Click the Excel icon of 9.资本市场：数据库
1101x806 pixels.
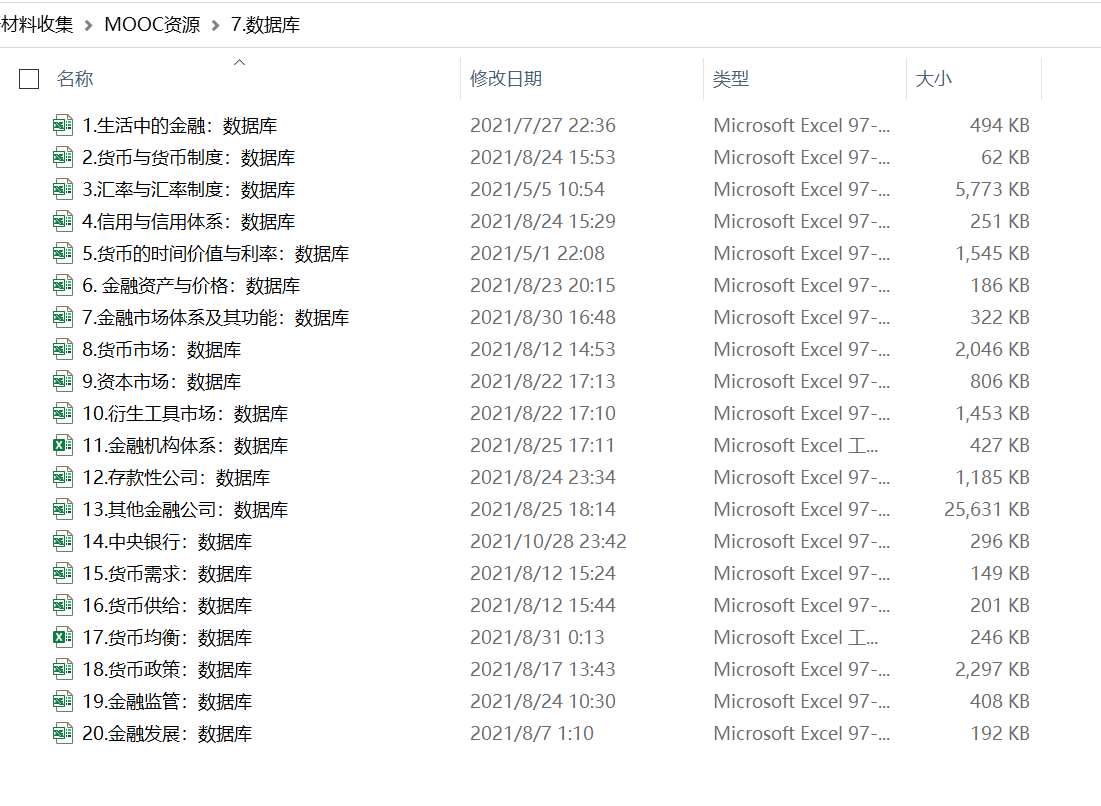(x=62, y=382)
